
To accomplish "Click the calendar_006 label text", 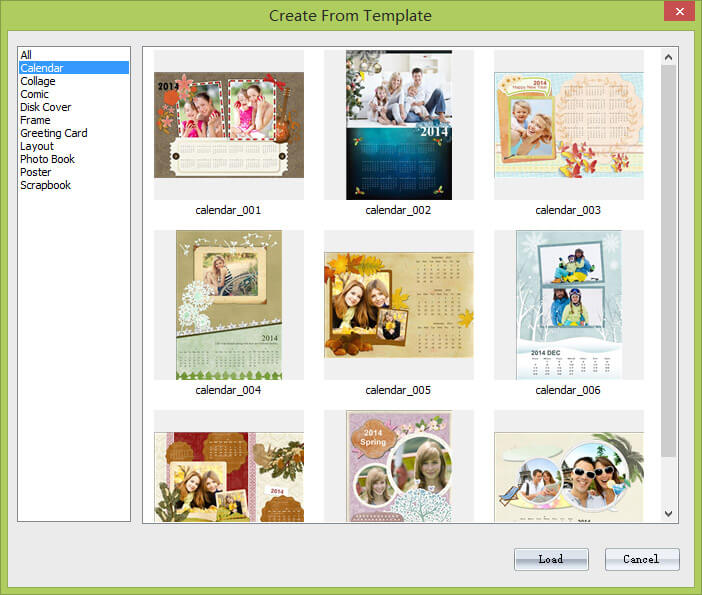I will coord(568,390).
